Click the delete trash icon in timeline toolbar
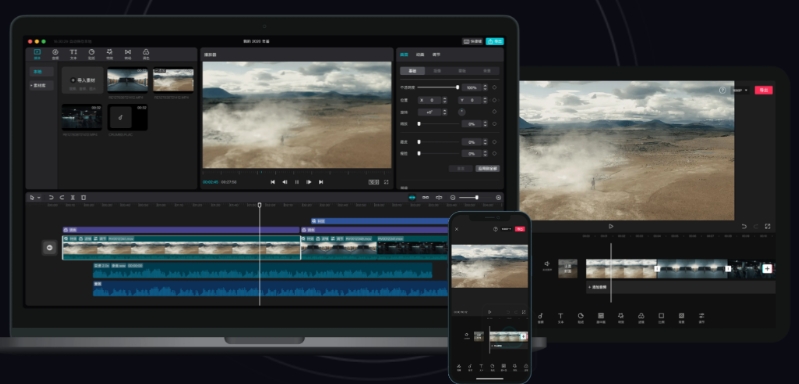 coord(84,198)
